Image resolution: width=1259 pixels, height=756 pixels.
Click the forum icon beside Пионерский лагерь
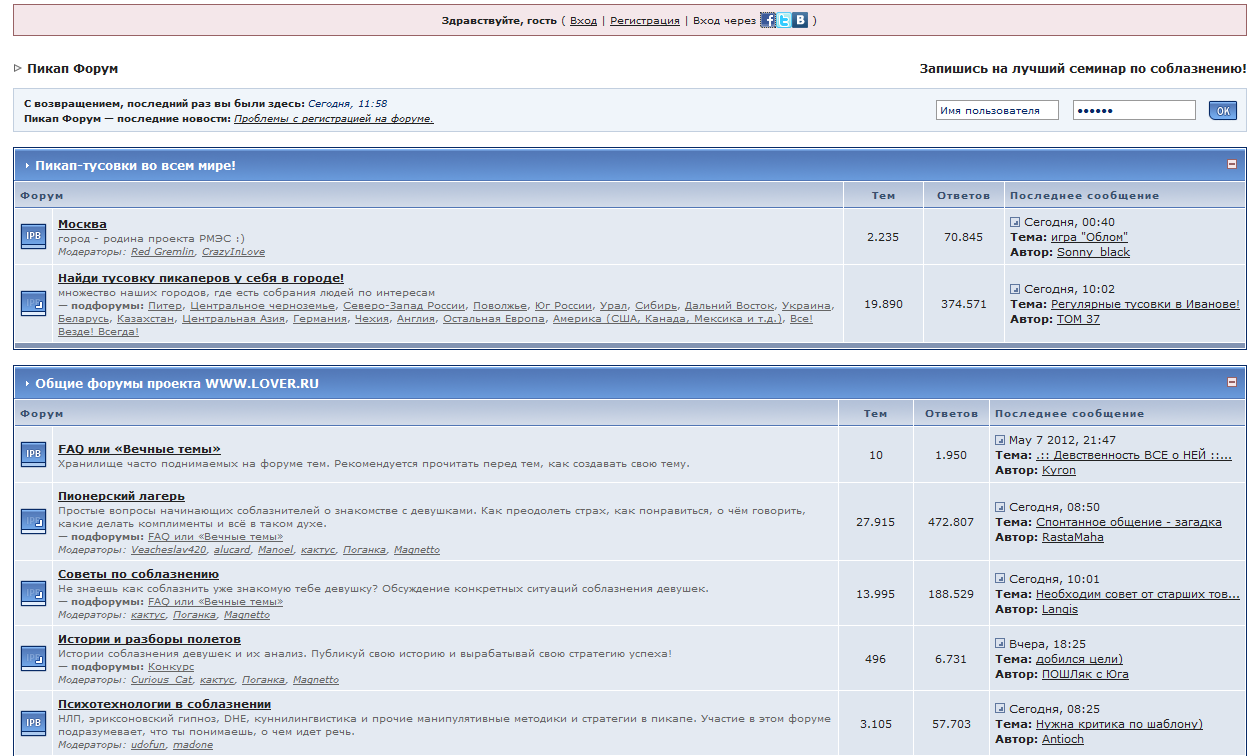tap(34, 522)
